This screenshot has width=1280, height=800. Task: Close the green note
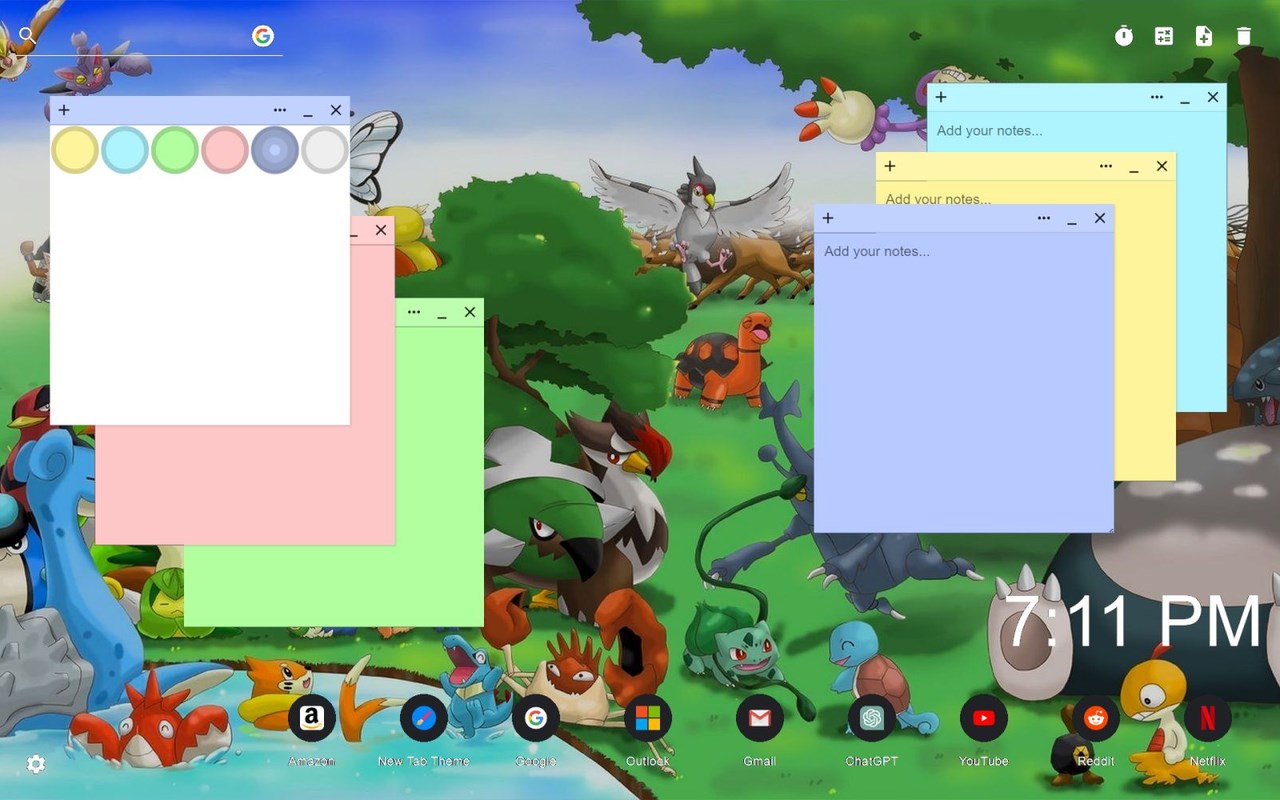point(470,312)
